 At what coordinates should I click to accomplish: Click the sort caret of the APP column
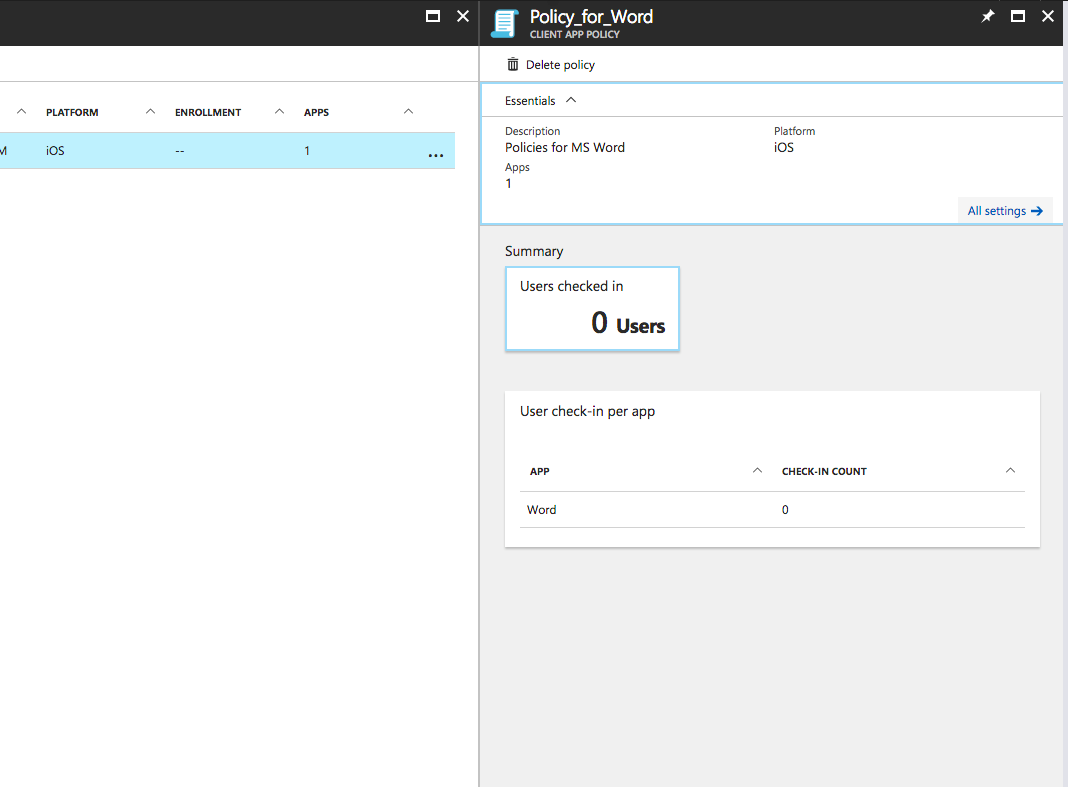click(x=757, y=471)
